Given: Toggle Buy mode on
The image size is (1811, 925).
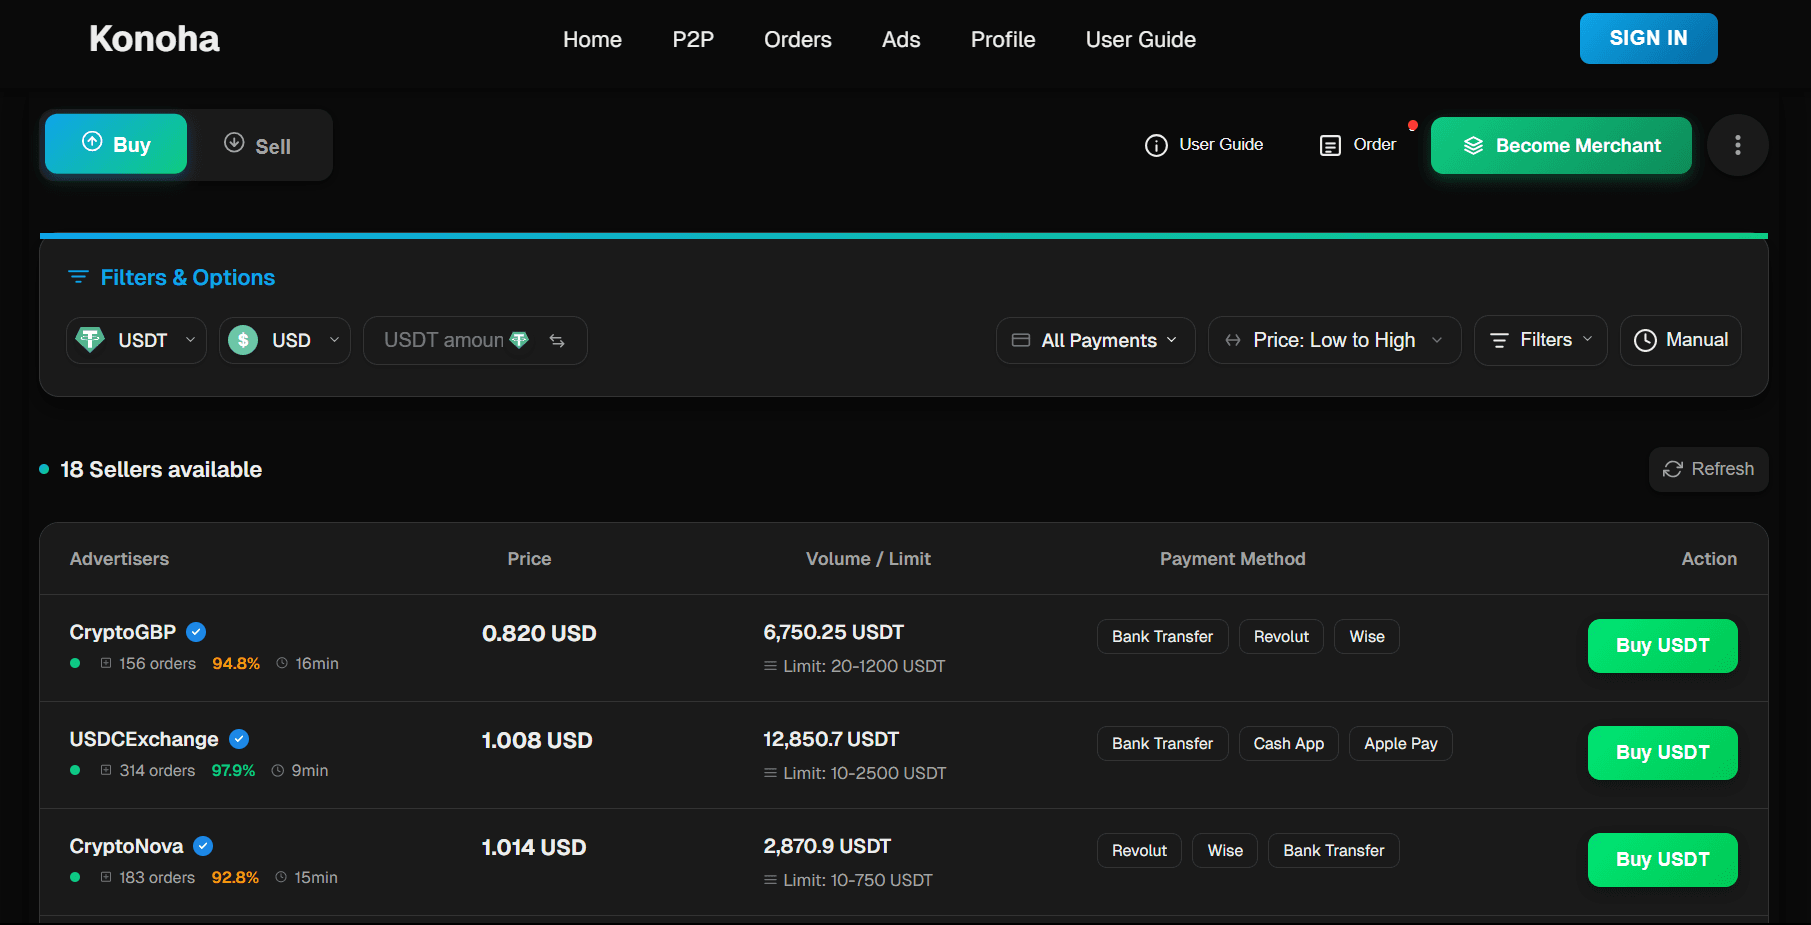Looking at the screenshot, I should click(115, 143).
